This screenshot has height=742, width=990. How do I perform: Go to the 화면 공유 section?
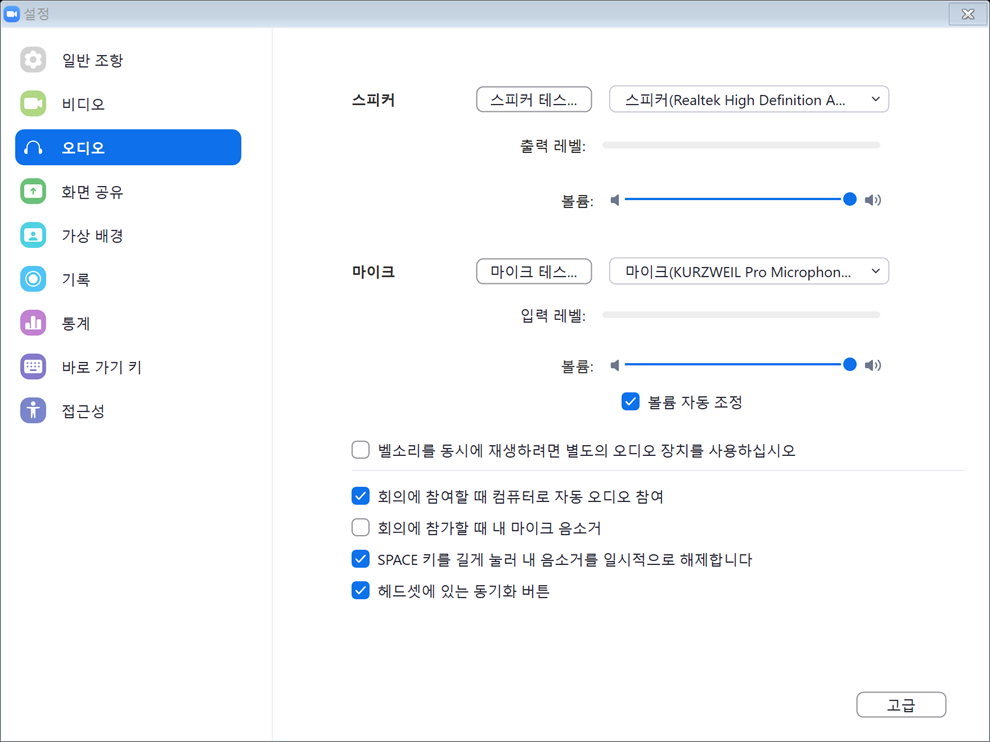coord(128,191)
